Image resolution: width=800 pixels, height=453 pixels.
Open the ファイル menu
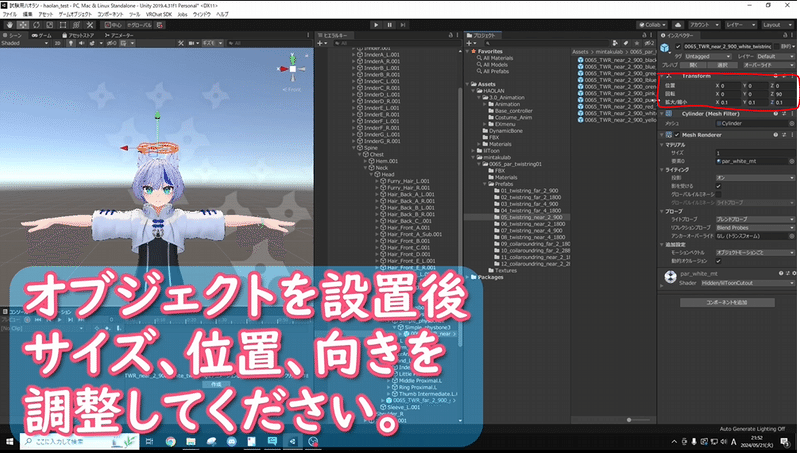pyautogui.click(x=10, y=14)
